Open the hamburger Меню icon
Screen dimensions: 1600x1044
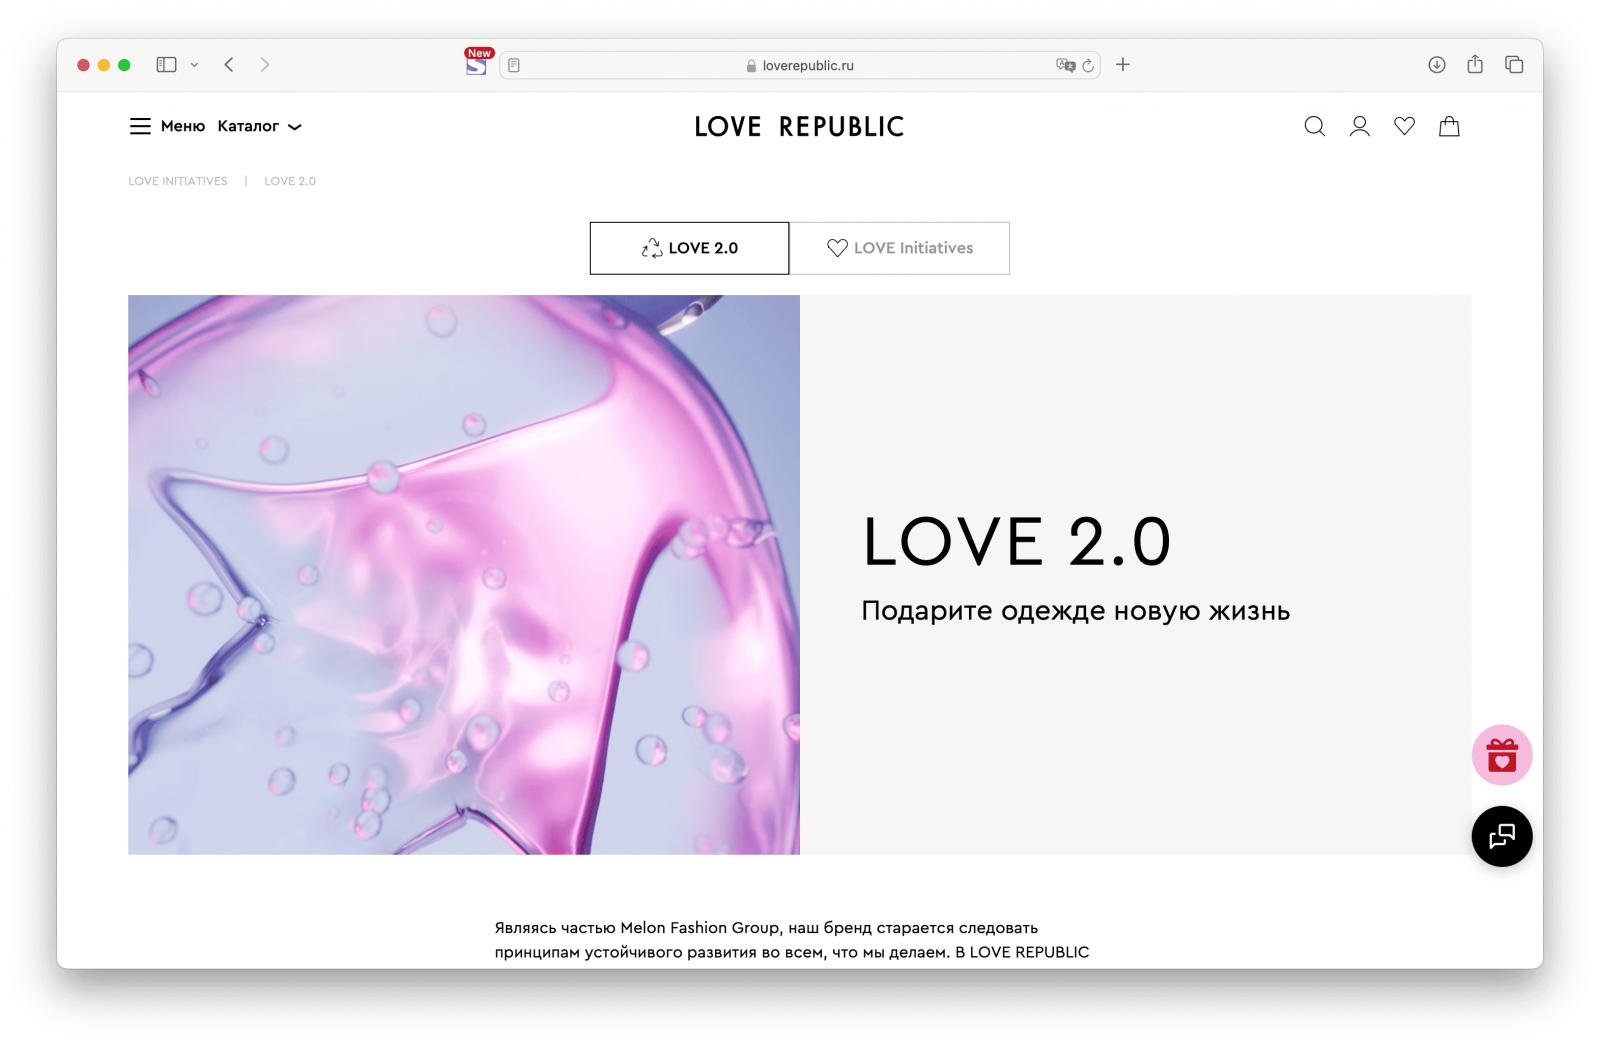point(140,126)
